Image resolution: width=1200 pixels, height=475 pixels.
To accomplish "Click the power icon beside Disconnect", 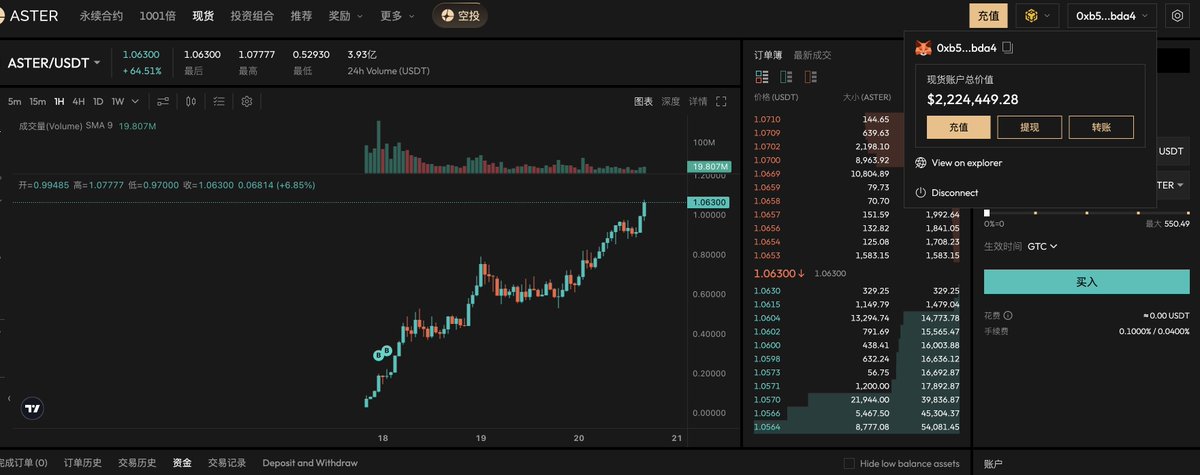I will [921, 192].
